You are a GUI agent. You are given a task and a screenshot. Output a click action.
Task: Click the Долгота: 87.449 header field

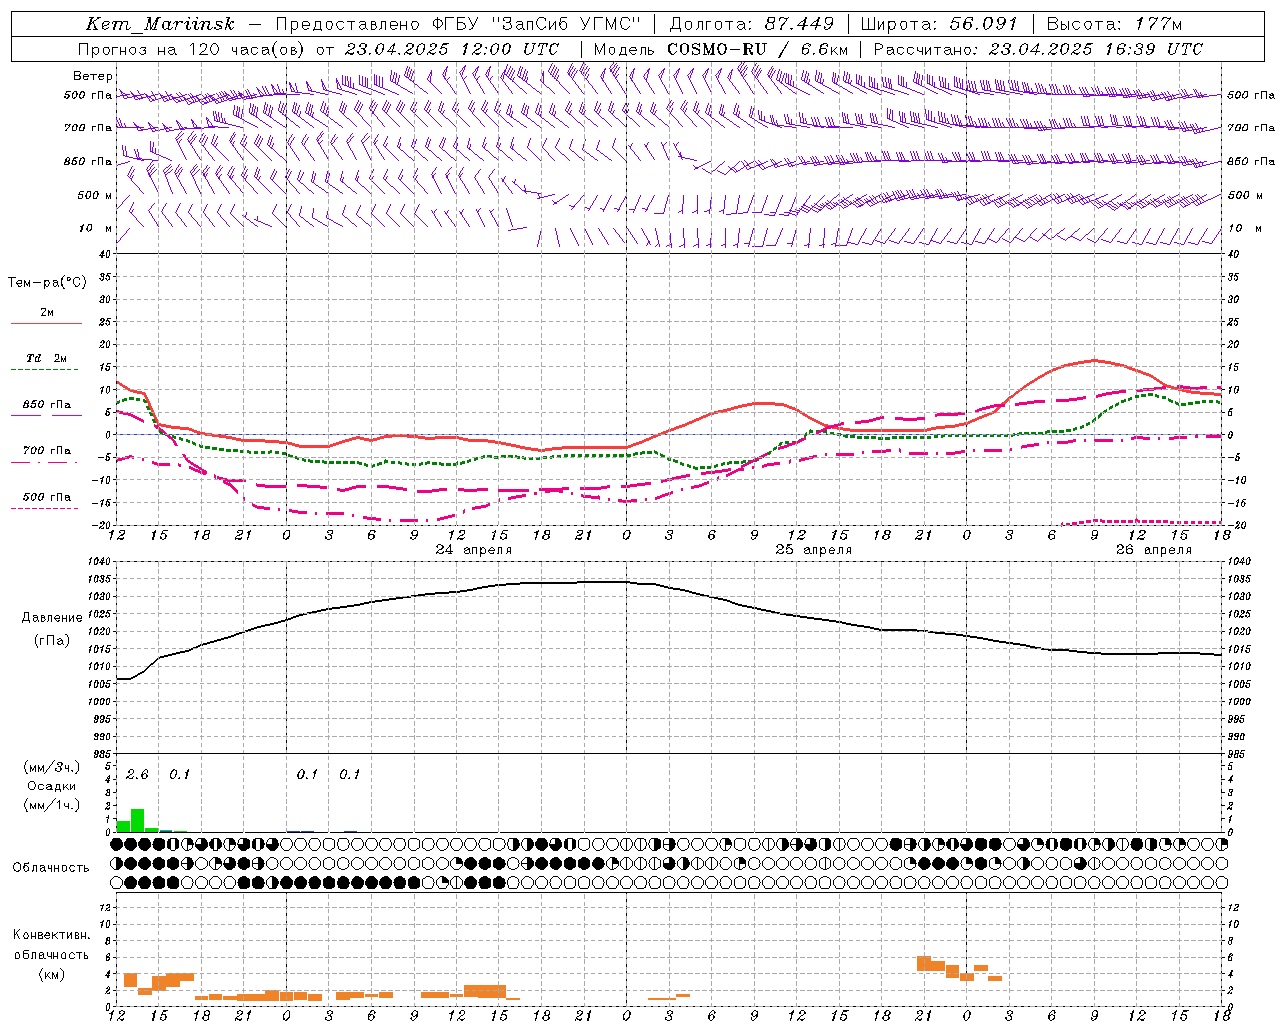click(x=751, y=24)
